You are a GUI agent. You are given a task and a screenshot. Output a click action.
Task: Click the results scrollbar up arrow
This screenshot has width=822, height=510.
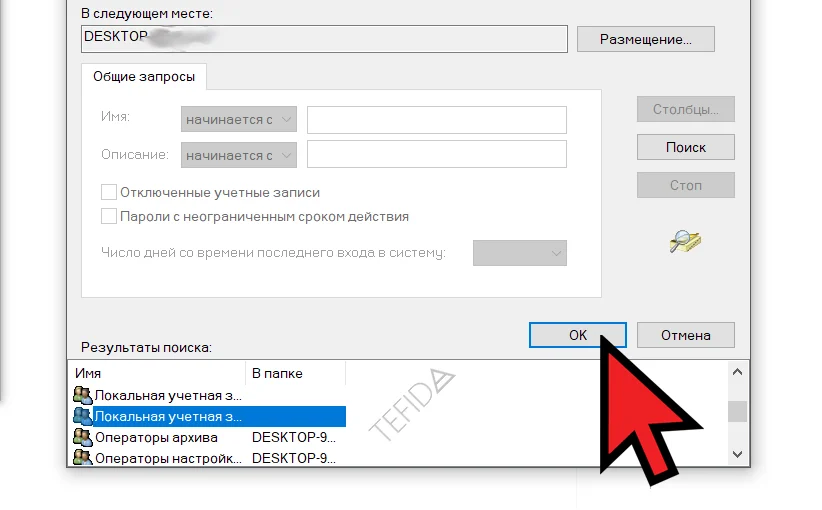(x=737, y=373)
